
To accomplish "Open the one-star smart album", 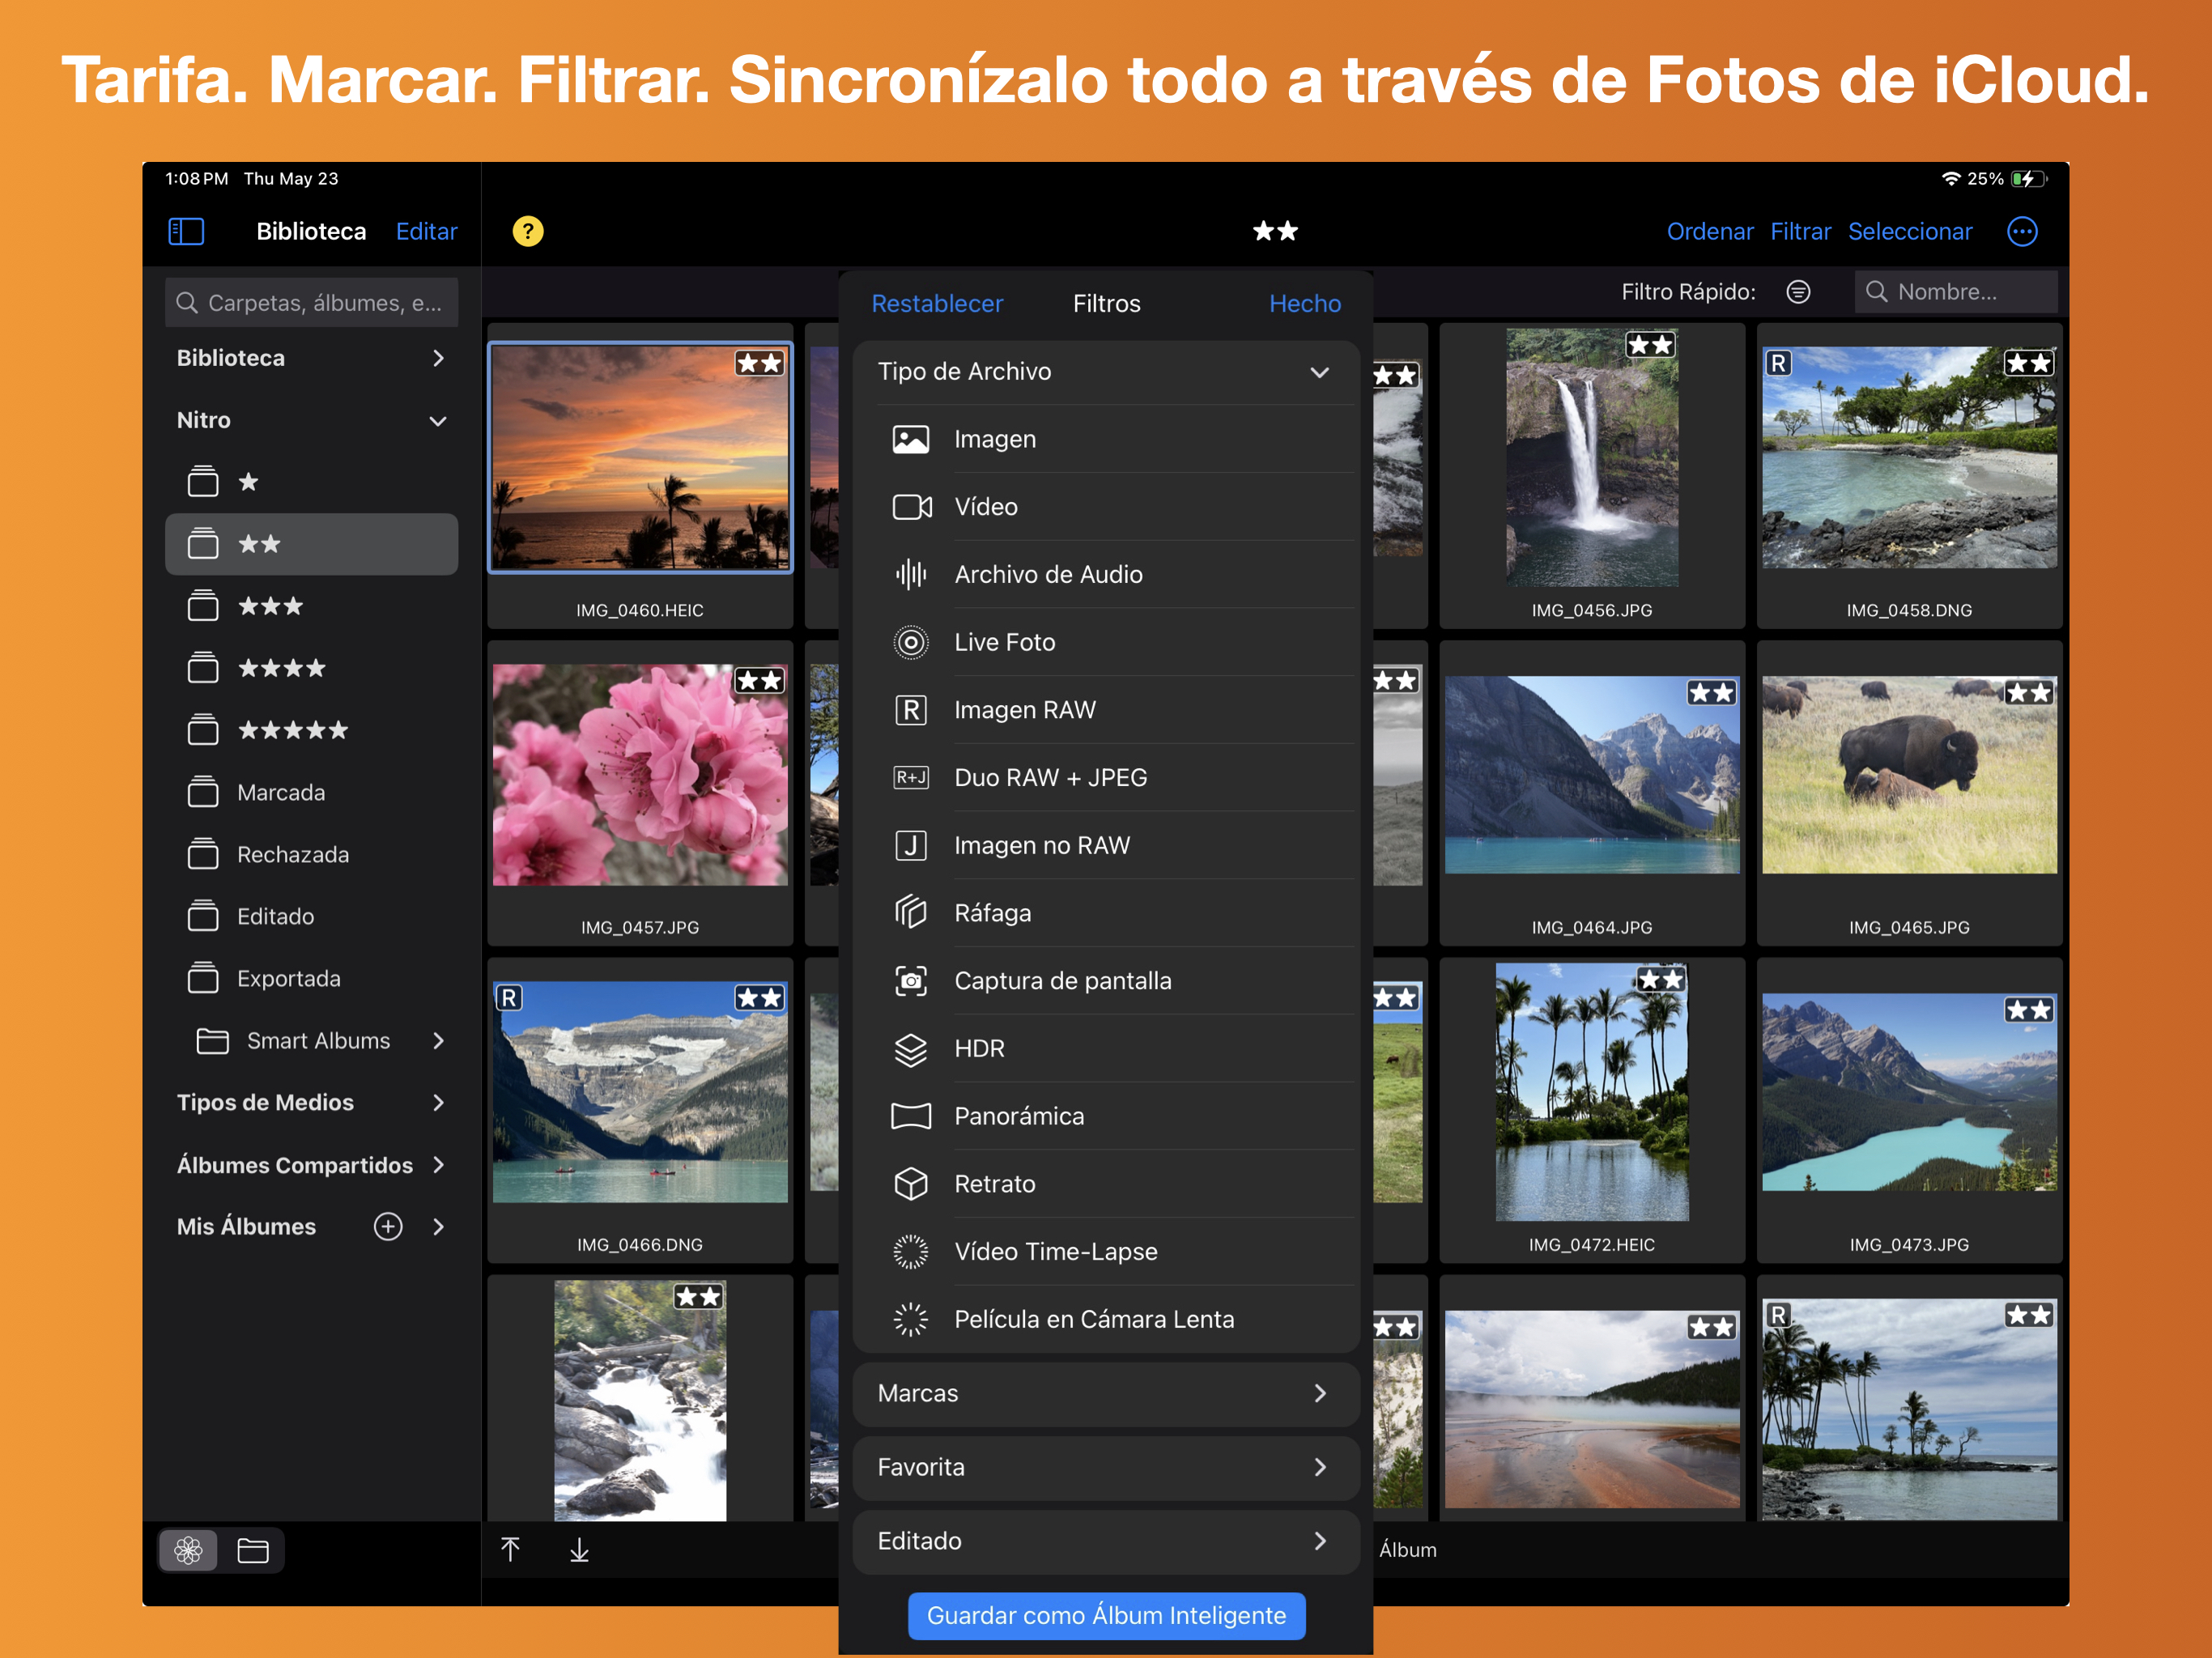I will [x=311, y=482].
